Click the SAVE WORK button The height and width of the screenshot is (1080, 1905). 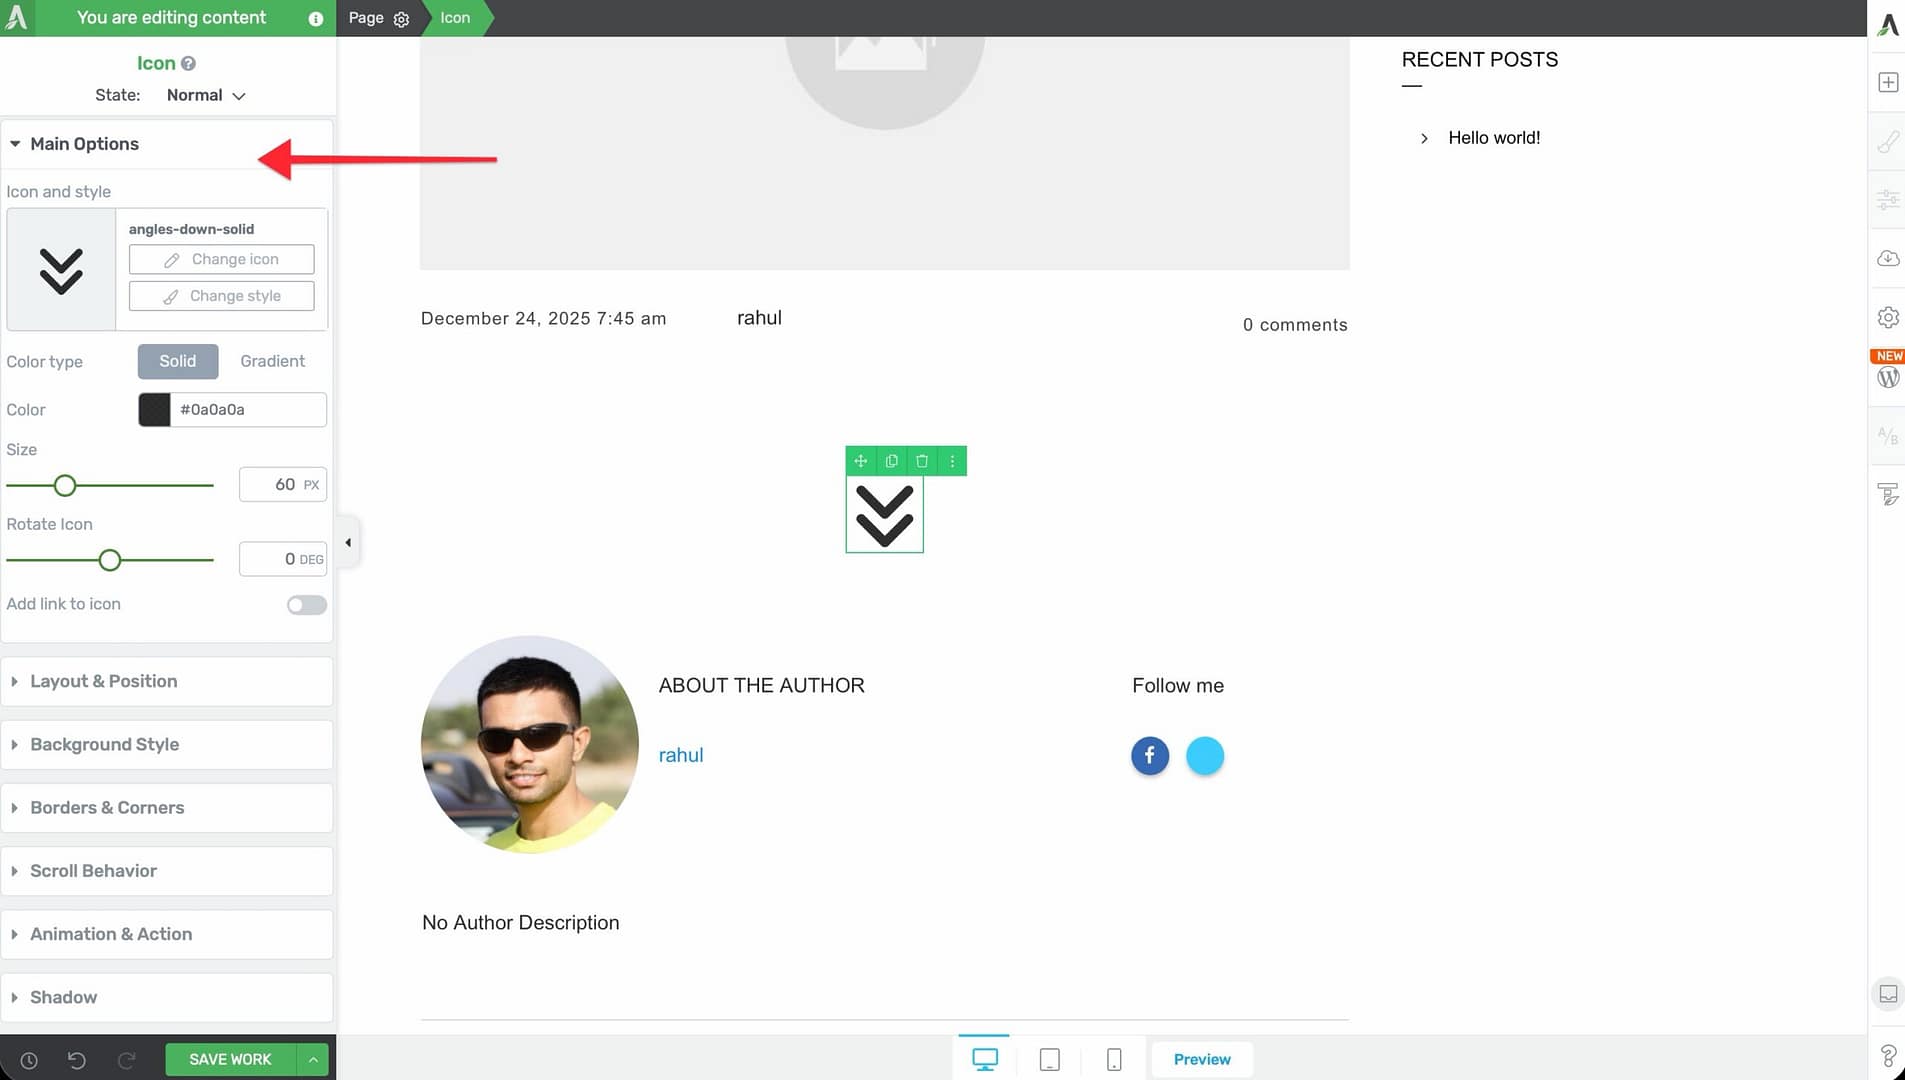coord(230,1060)
